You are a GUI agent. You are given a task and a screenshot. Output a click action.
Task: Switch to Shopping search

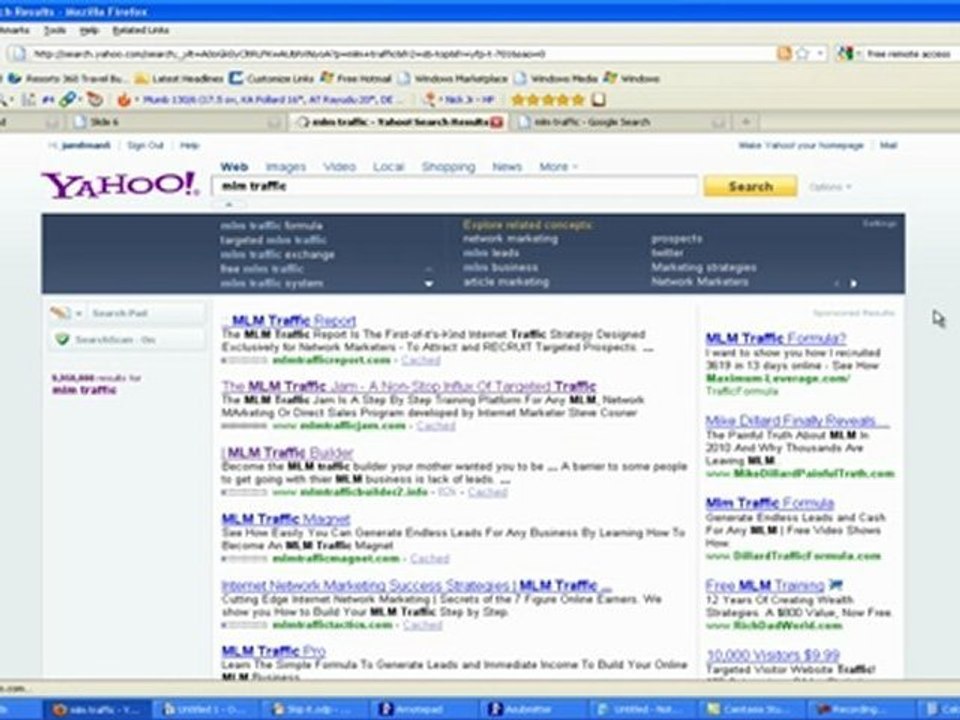coord(448,167)
